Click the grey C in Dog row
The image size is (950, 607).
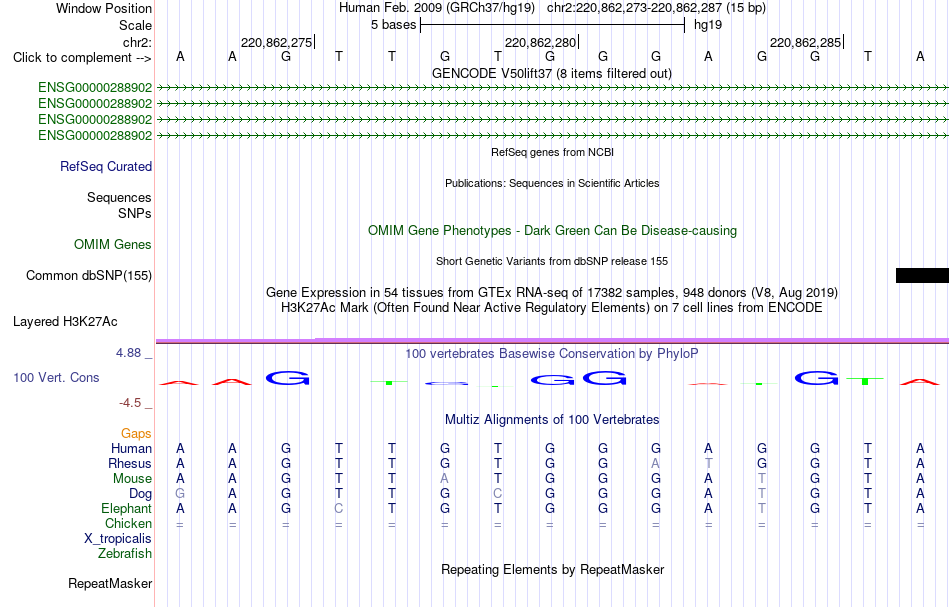(x=497, y=494)
